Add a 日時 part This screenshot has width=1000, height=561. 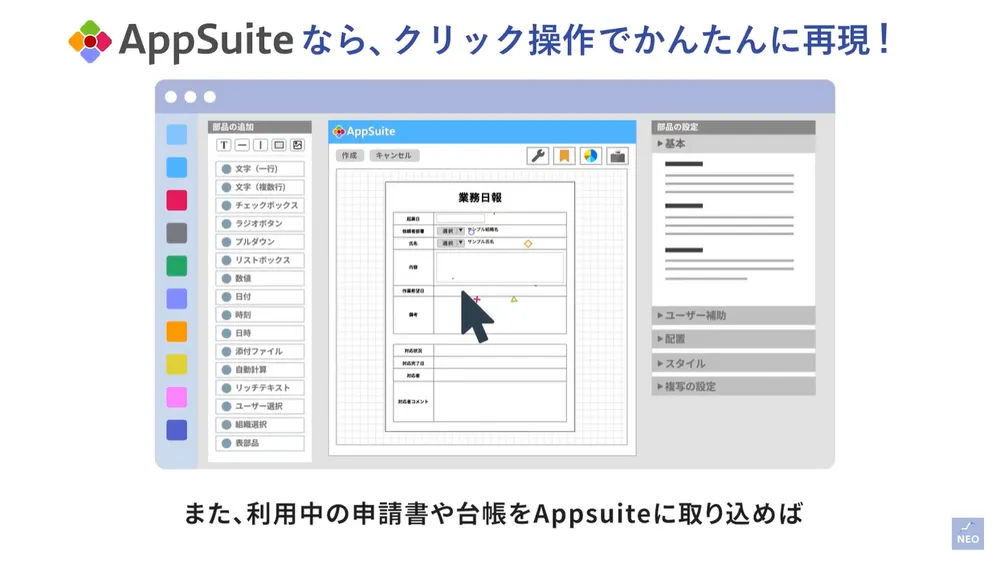pyautogui.click(x=260, y=333)
